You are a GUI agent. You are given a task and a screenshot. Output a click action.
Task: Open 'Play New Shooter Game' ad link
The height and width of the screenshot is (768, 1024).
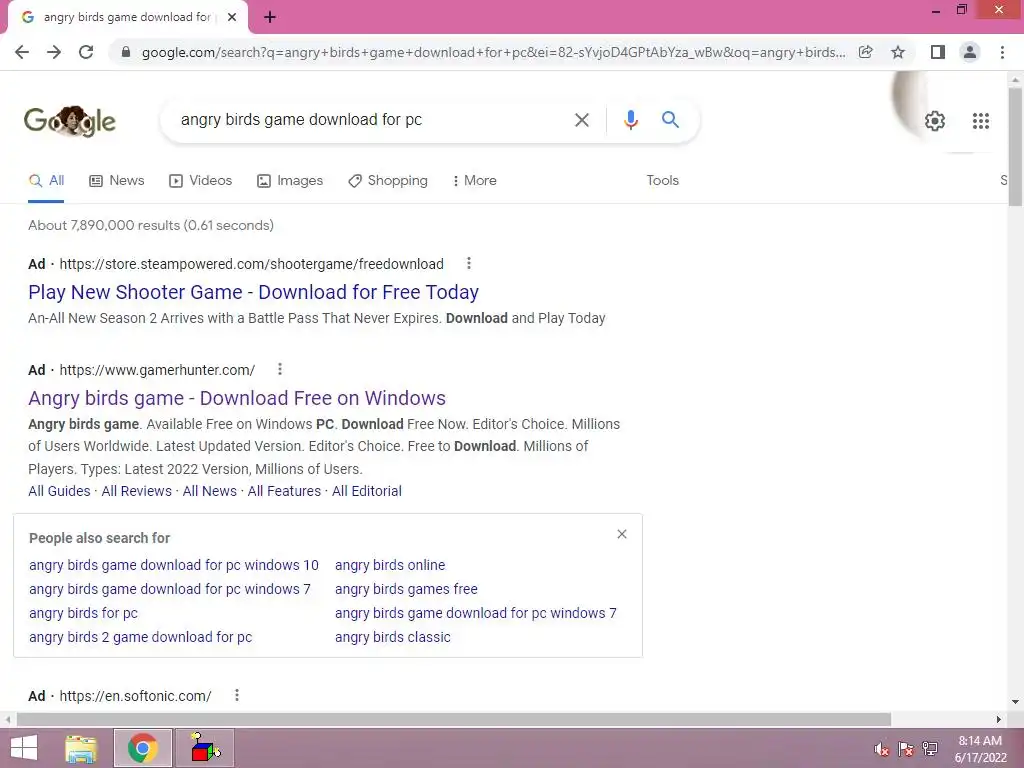(253, 292)
